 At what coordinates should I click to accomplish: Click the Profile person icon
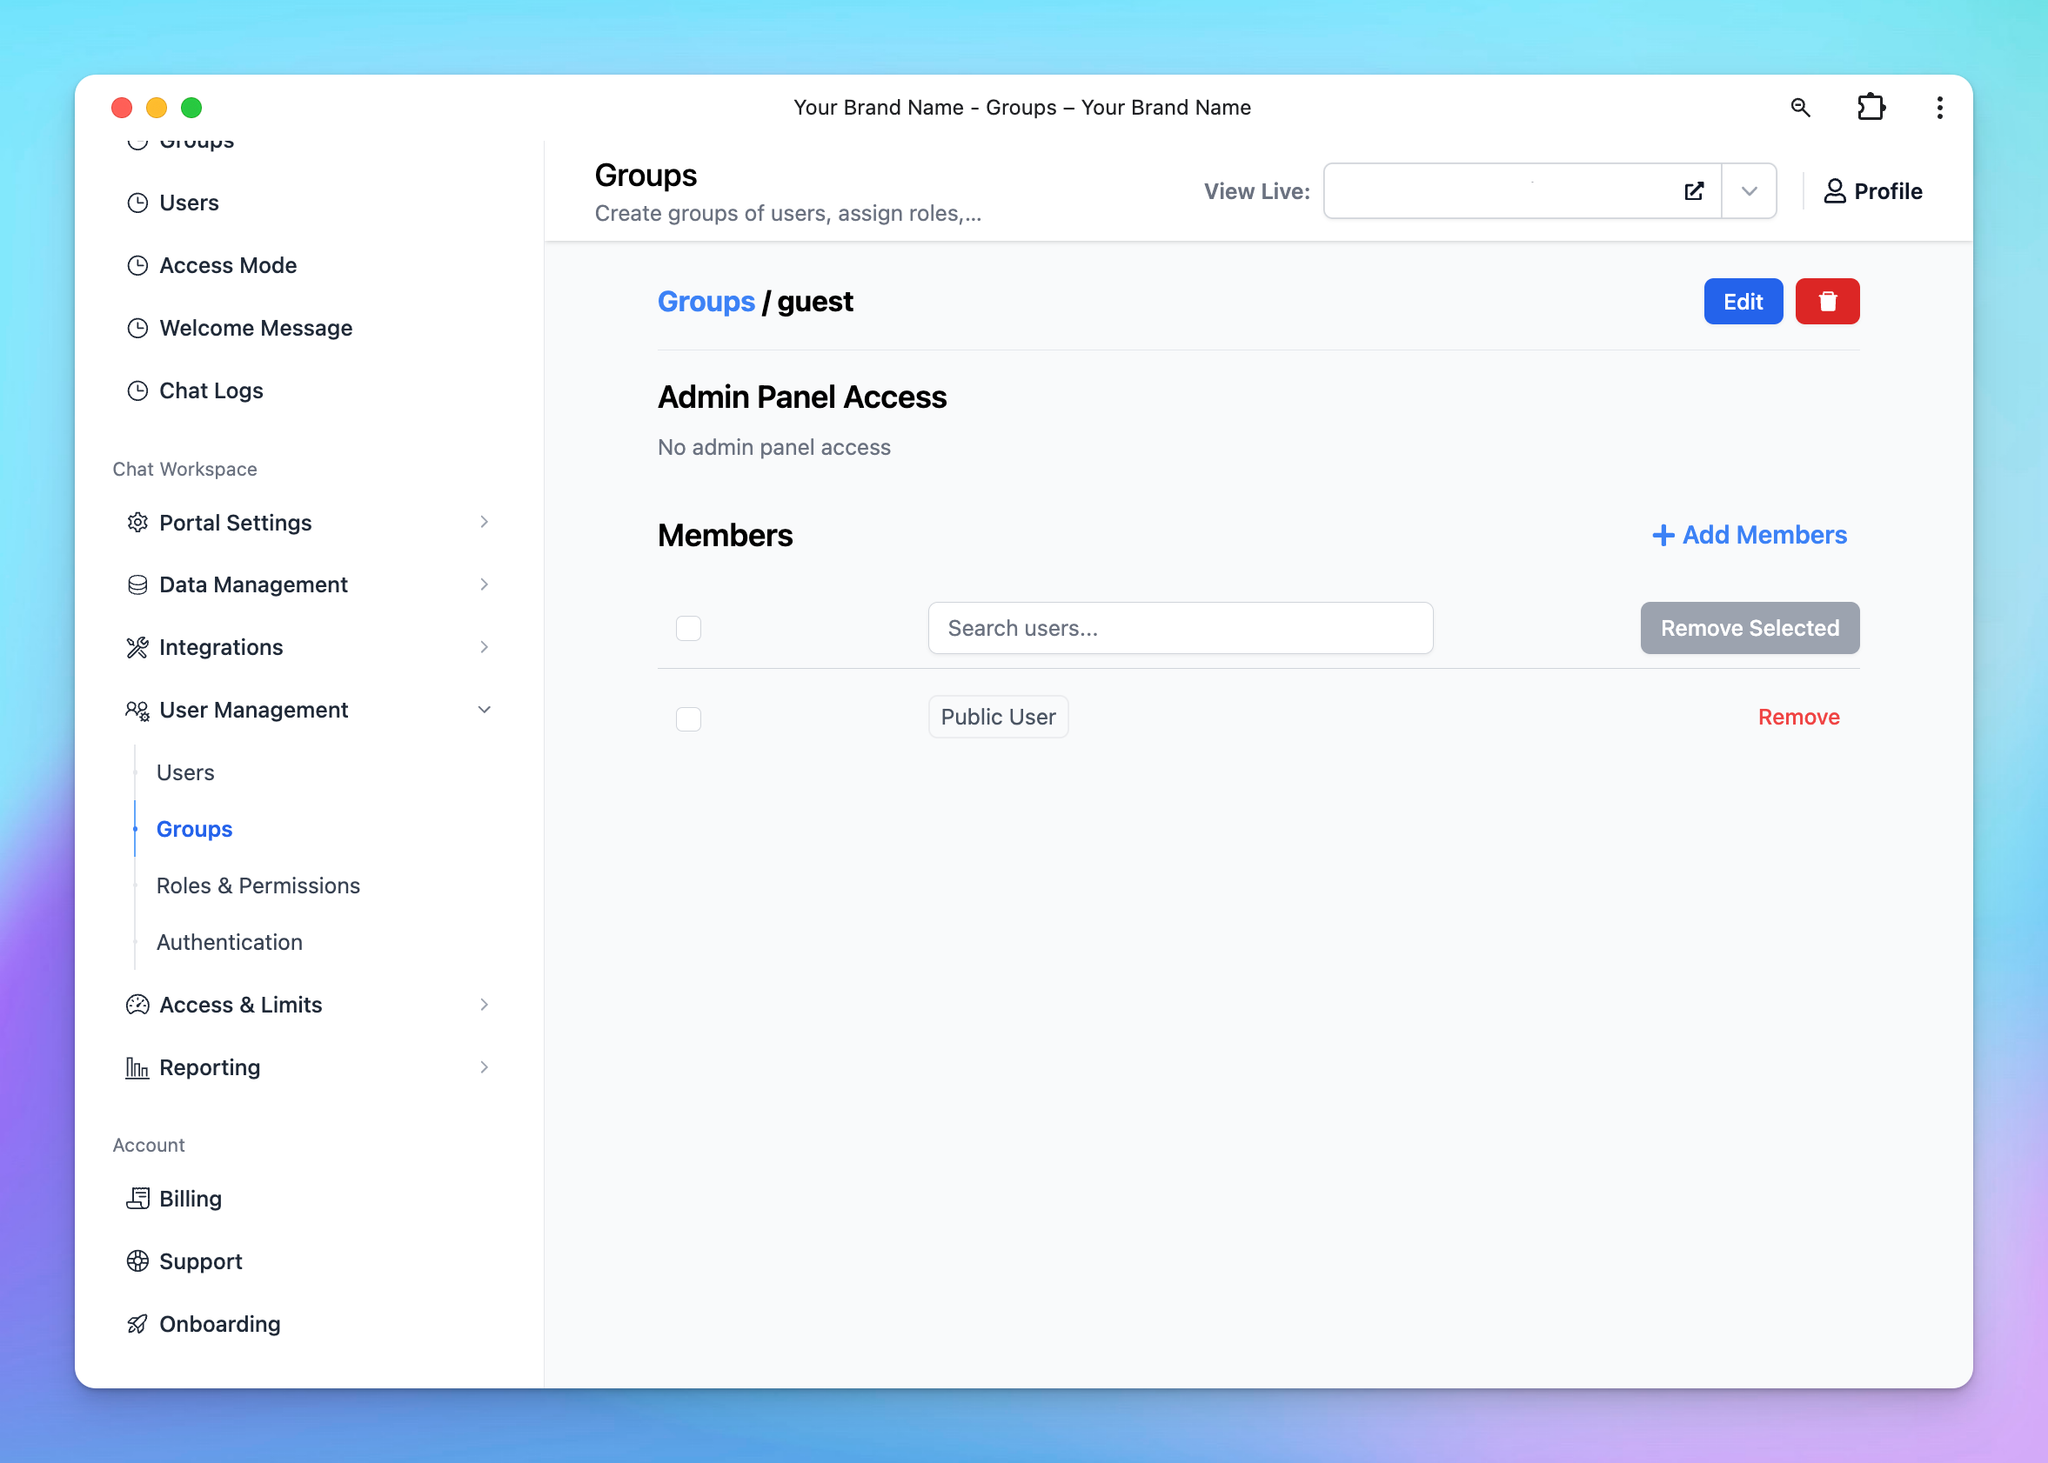(x=1834, y=191)
